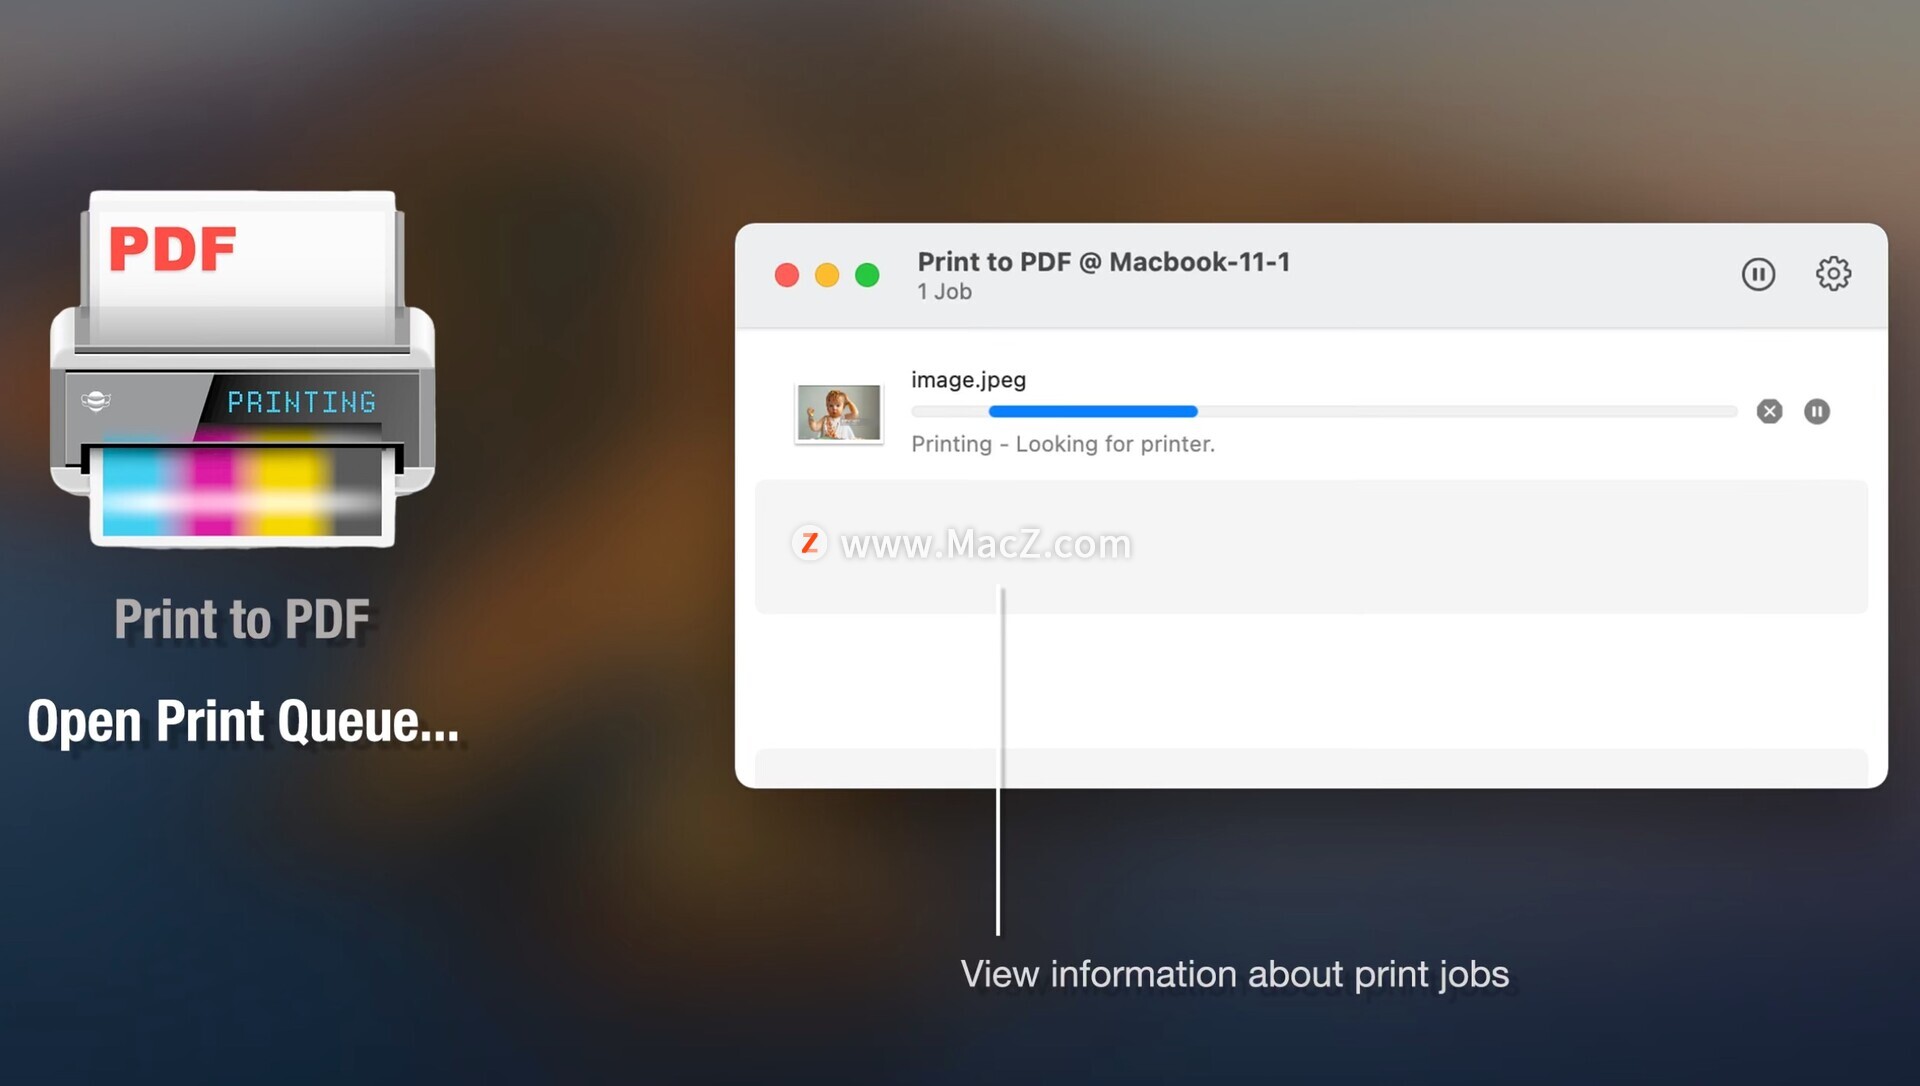Screen dimensions: 1920x1086
Task: Cancel the image.jpeg print job
Action: [x=1769, y=411]
